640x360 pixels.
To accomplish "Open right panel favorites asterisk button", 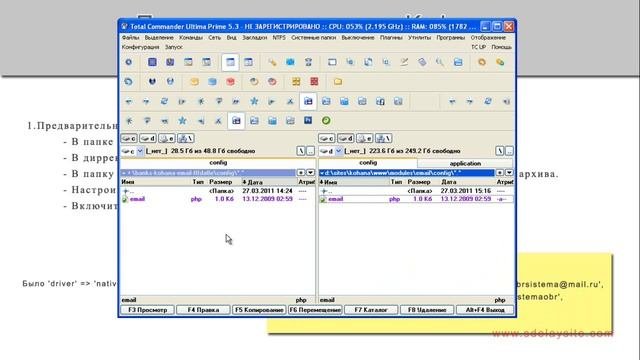I will tap(500, 173).
